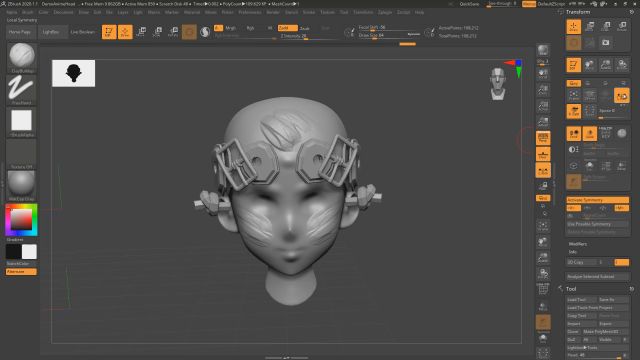Toggle L.Sym local symmetry on right shelf
640x360 pixels.
pyautogui.click(x=543, y=170)
